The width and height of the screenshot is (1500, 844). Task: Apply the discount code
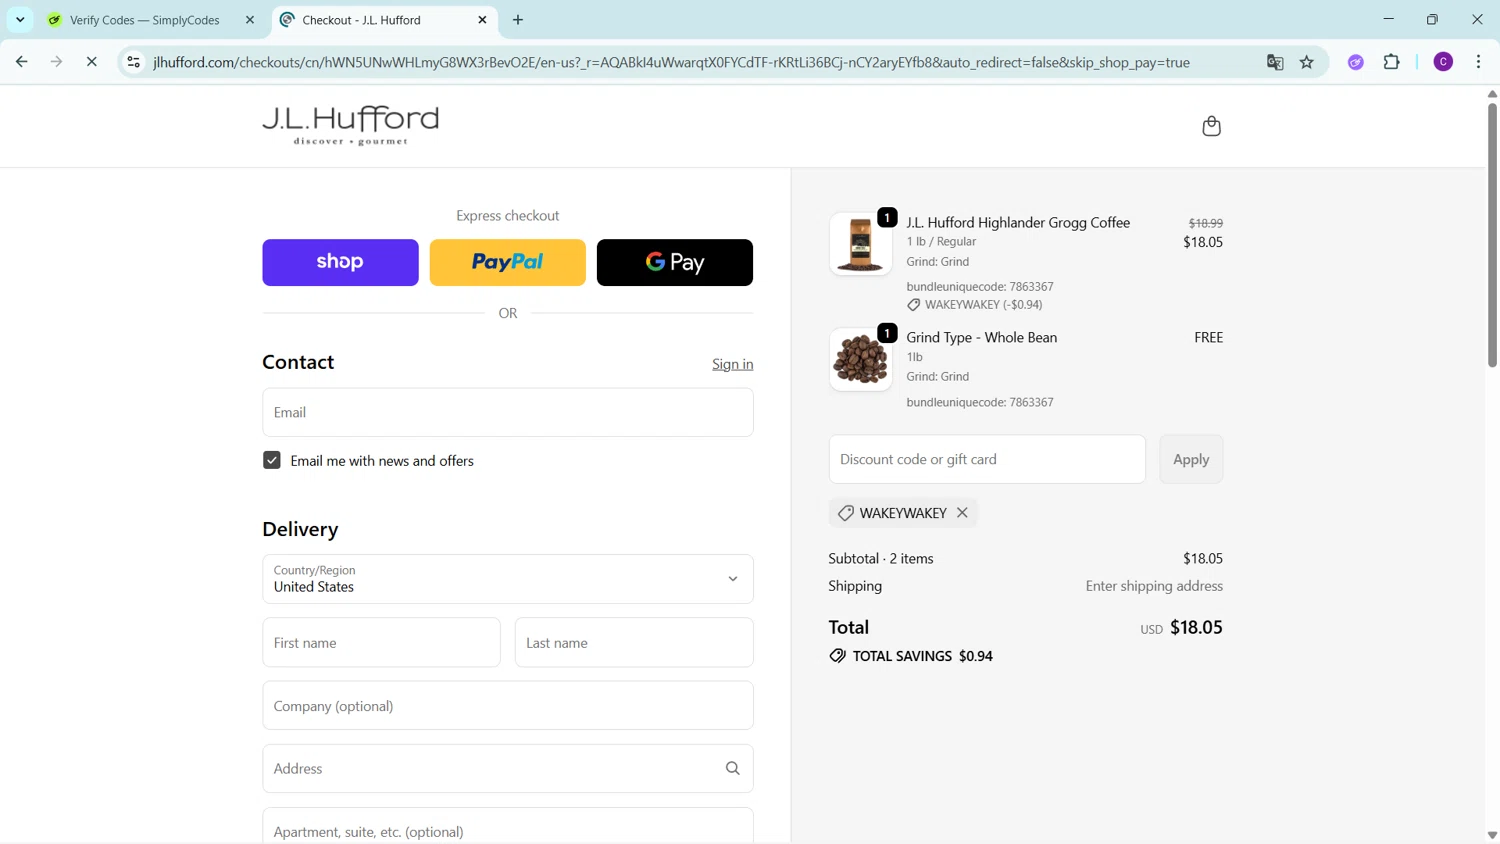[x=1191, y=459]
